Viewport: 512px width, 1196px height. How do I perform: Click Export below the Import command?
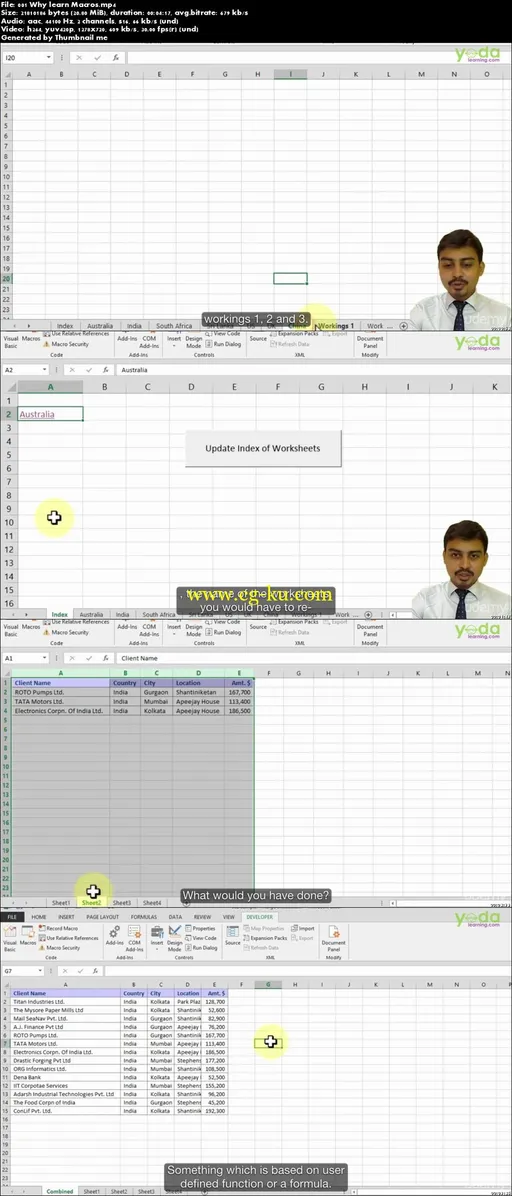pos(303,938)
